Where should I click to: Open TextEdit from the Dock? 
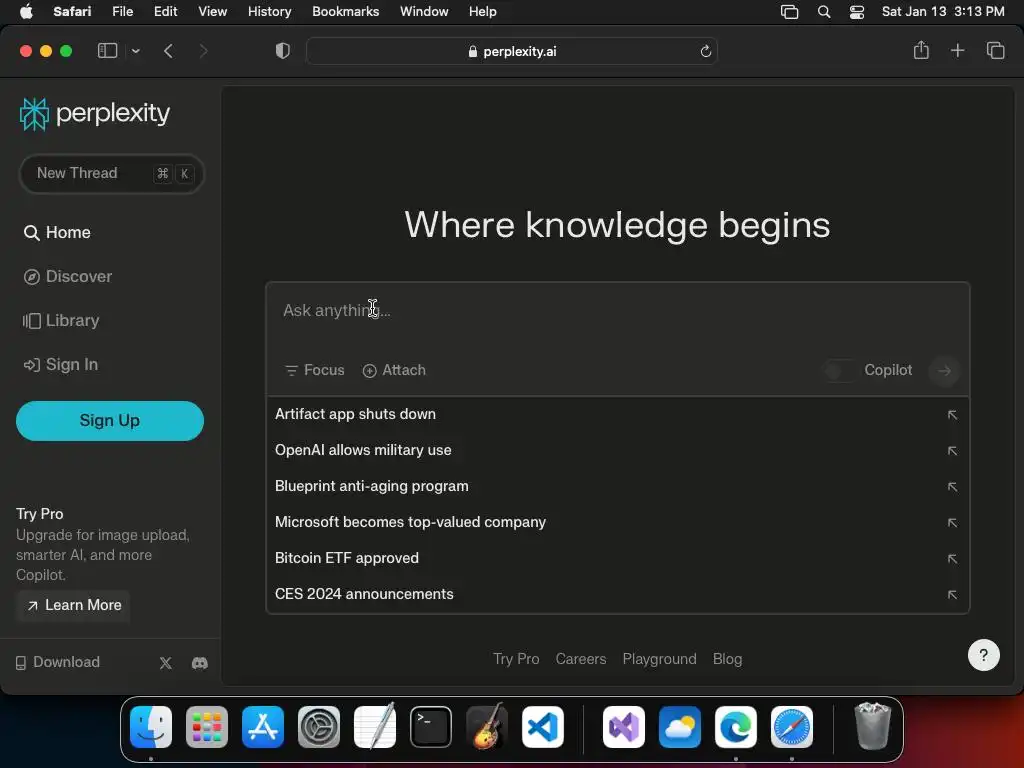coord(375,727)
